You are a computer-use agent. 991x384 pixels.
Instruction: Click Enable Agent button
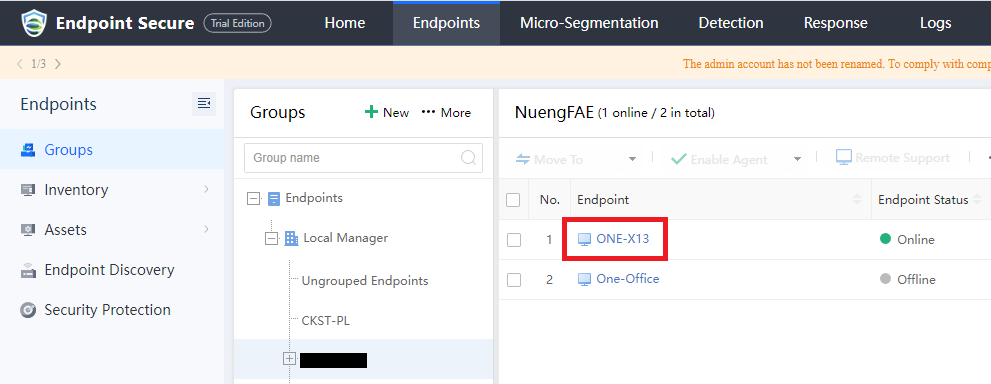pos(719,160)
